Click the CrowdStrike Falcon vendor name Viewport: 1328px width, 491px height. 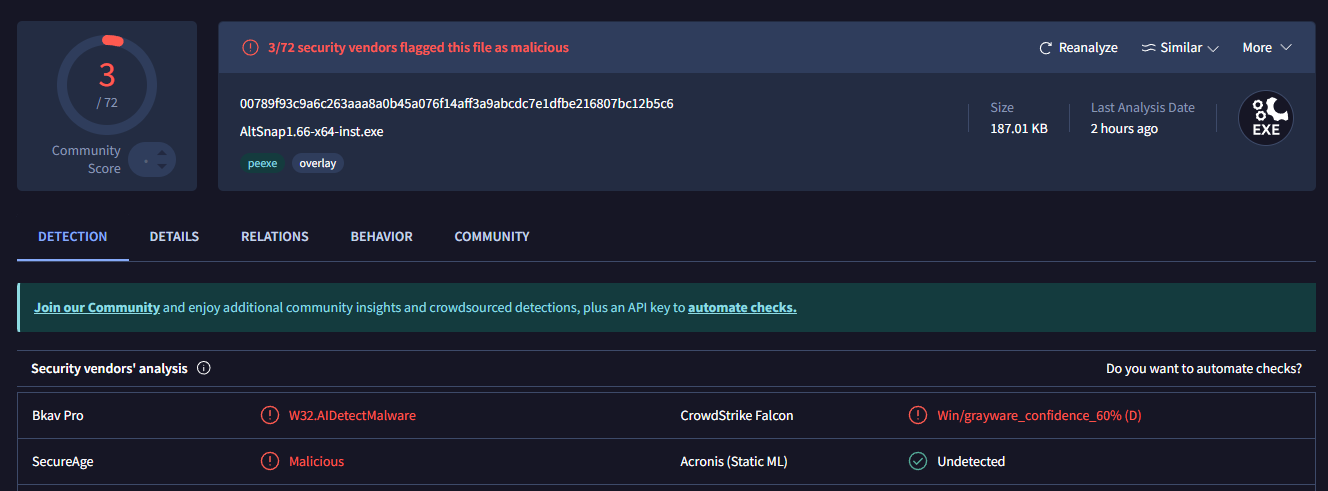(737, 415)
